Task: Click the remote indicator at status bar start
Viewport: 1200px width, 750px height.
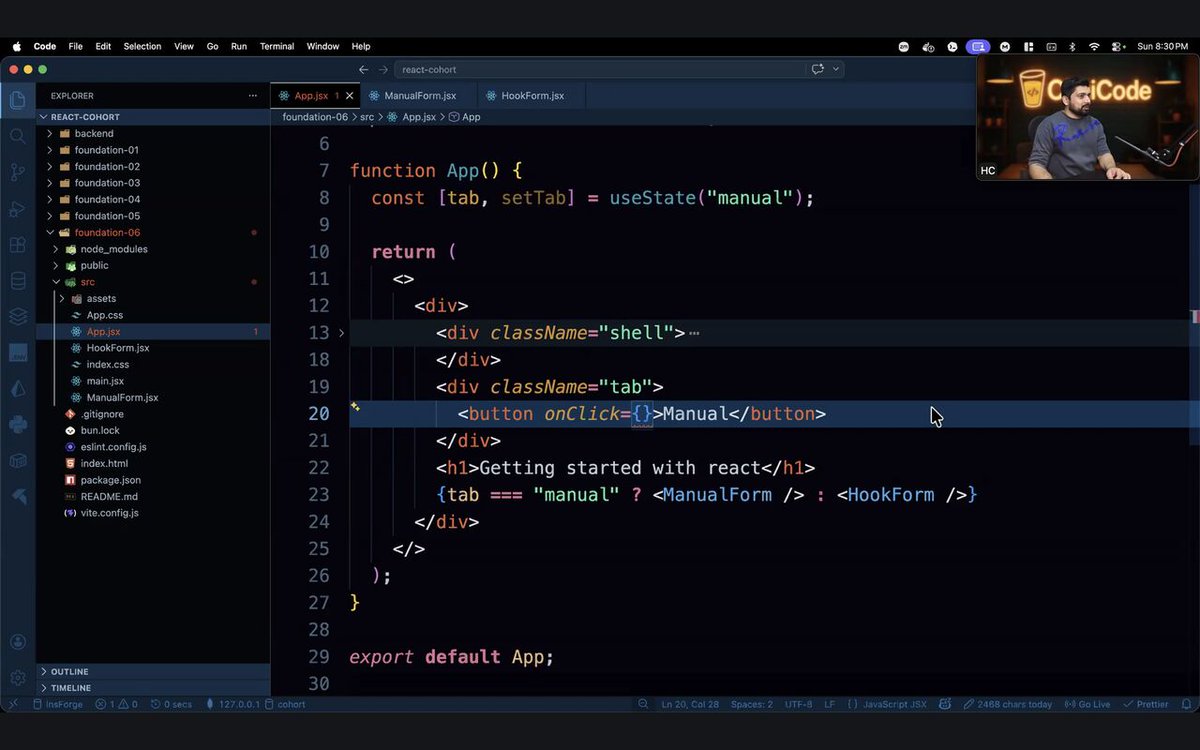Action: (x=14, y=704)
